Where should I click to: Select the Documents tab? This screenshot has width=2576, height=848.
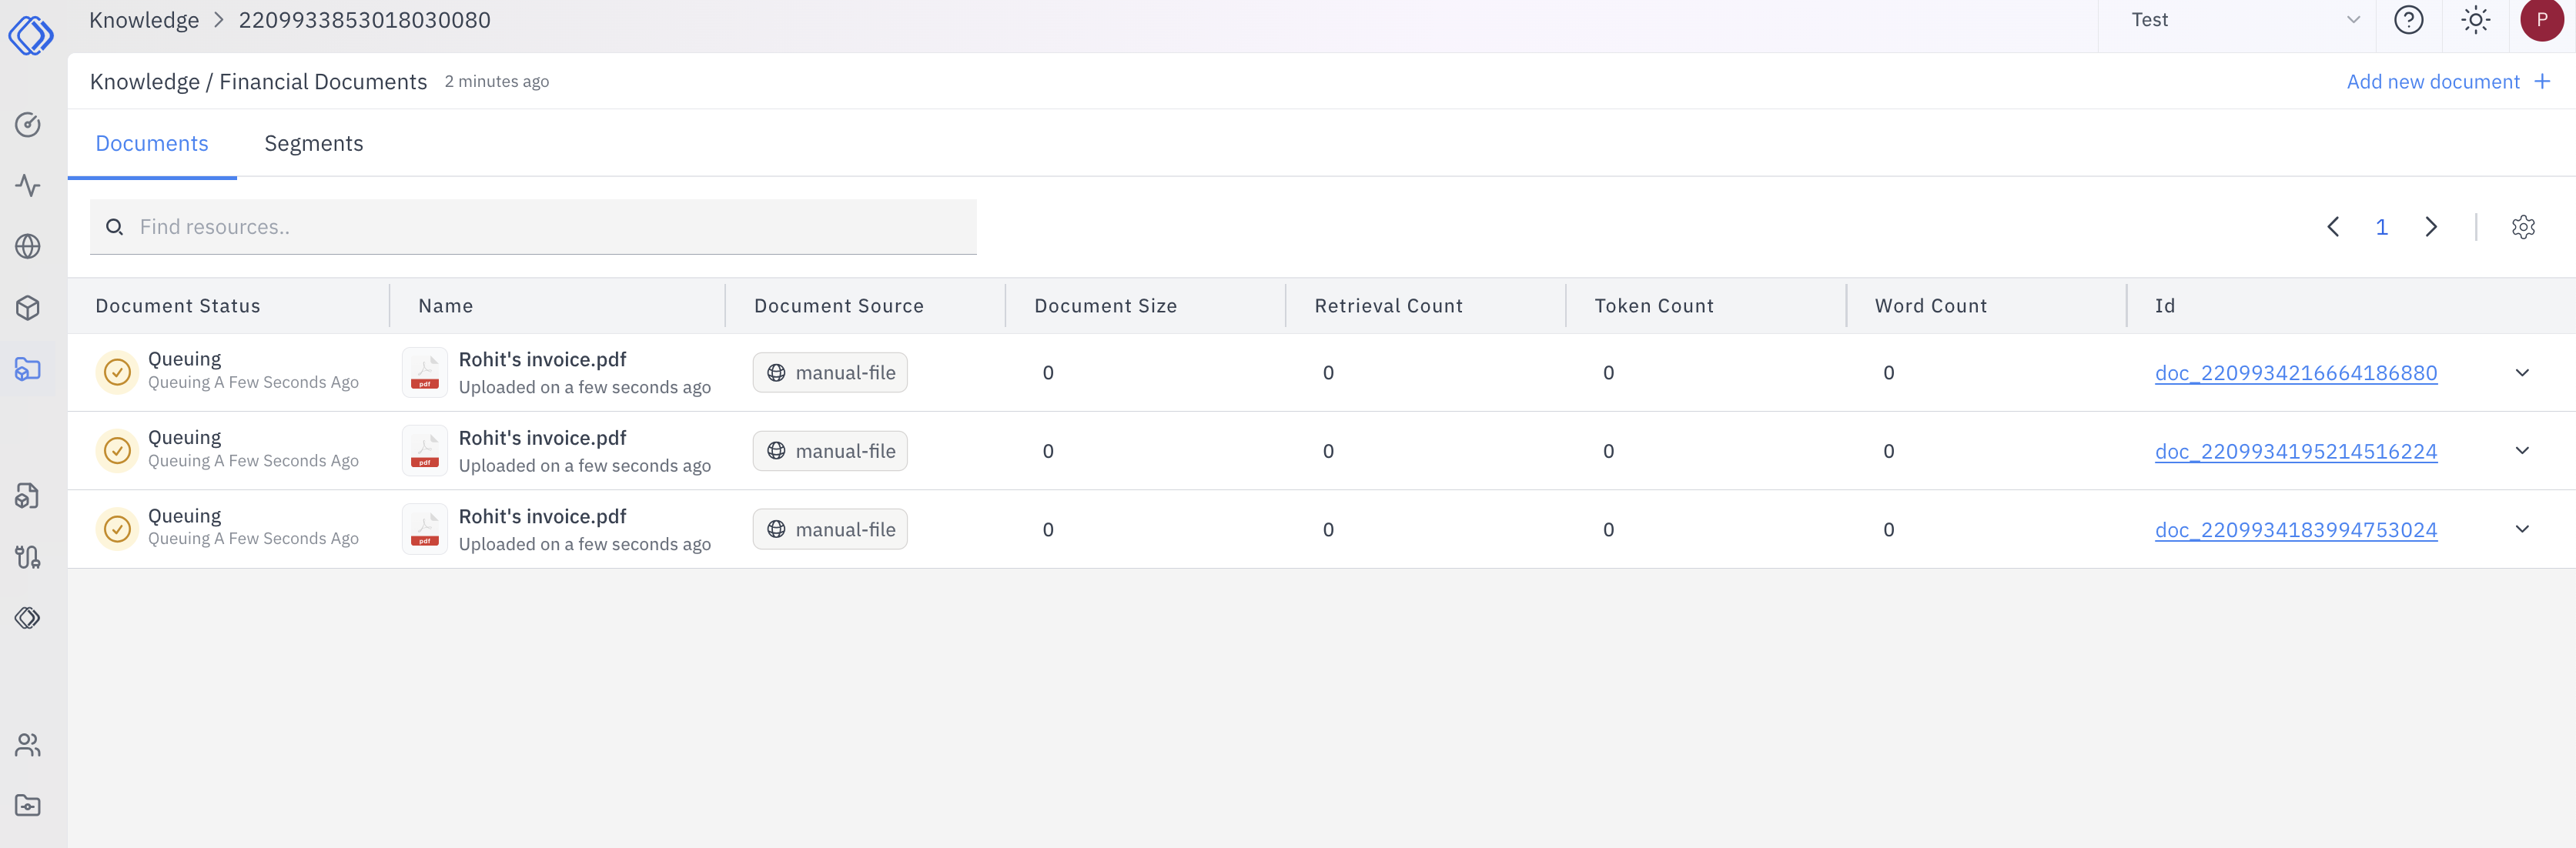152,144
